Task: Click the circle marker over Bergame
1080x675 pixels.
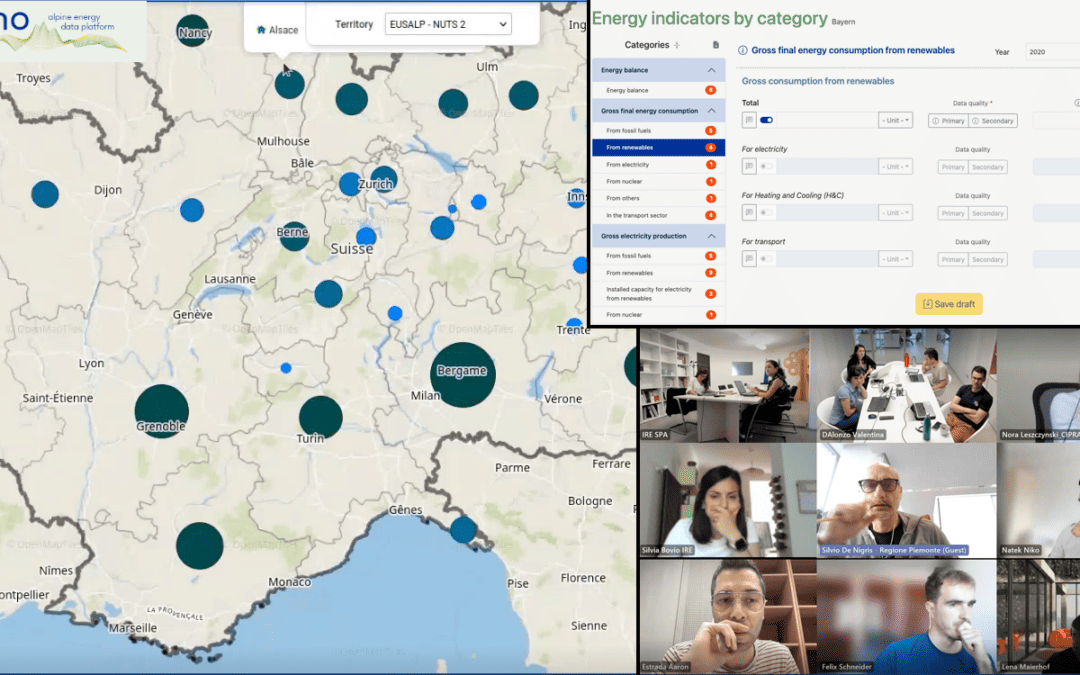Action: 462,375
